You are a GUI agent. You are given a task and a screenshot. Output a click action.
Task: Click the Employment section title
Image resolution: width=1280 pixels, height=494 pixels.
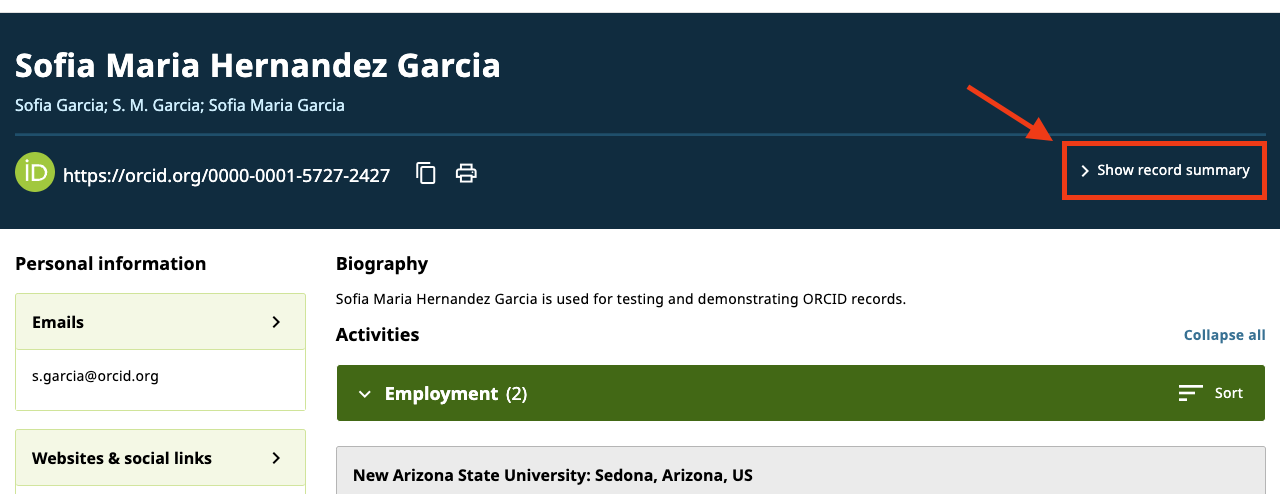[x=441, y=394]
